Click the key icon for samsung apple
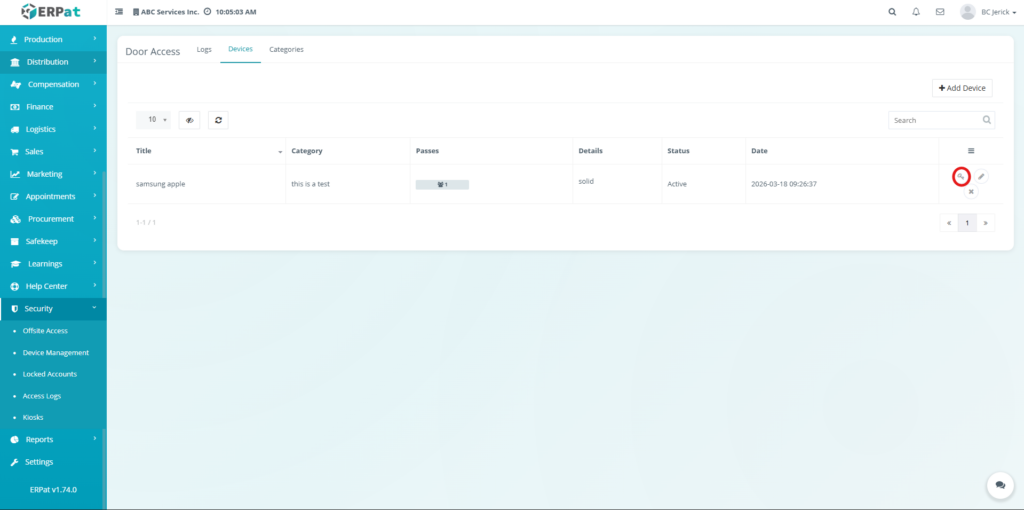Screen dimensions: 1024x510 (x=960, y=176)
